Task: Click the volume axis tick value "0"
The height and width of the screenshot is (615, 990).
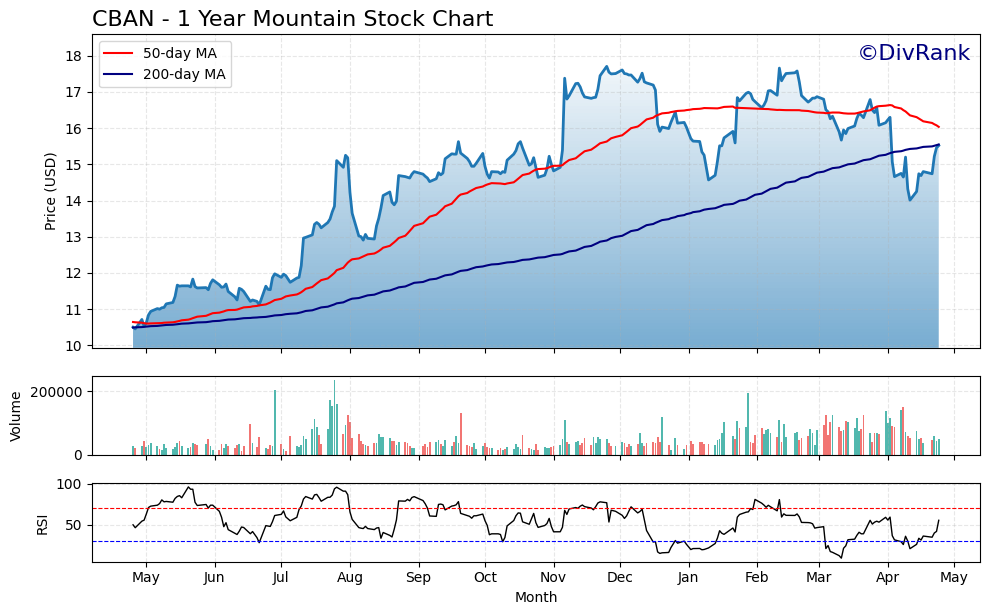Action: pos(78,455)
